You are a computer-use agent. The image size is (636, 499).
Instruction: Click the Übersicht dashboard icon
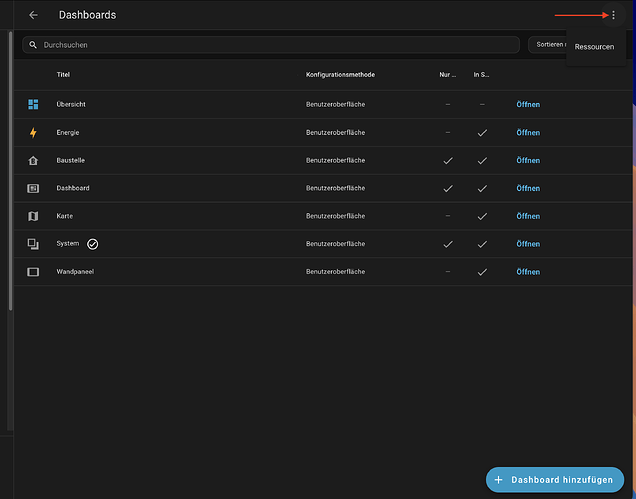point(33,104)
